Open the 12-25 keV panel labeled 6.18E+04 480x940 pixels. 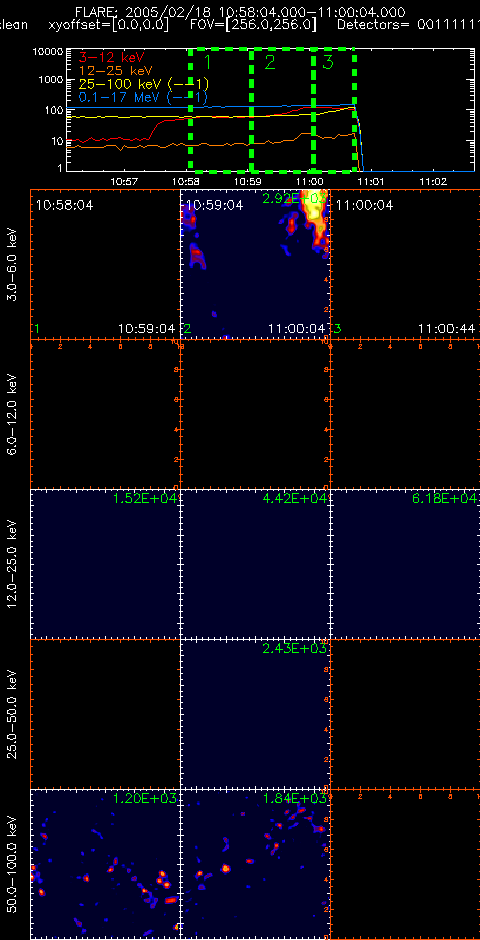(x=405, y=564)
